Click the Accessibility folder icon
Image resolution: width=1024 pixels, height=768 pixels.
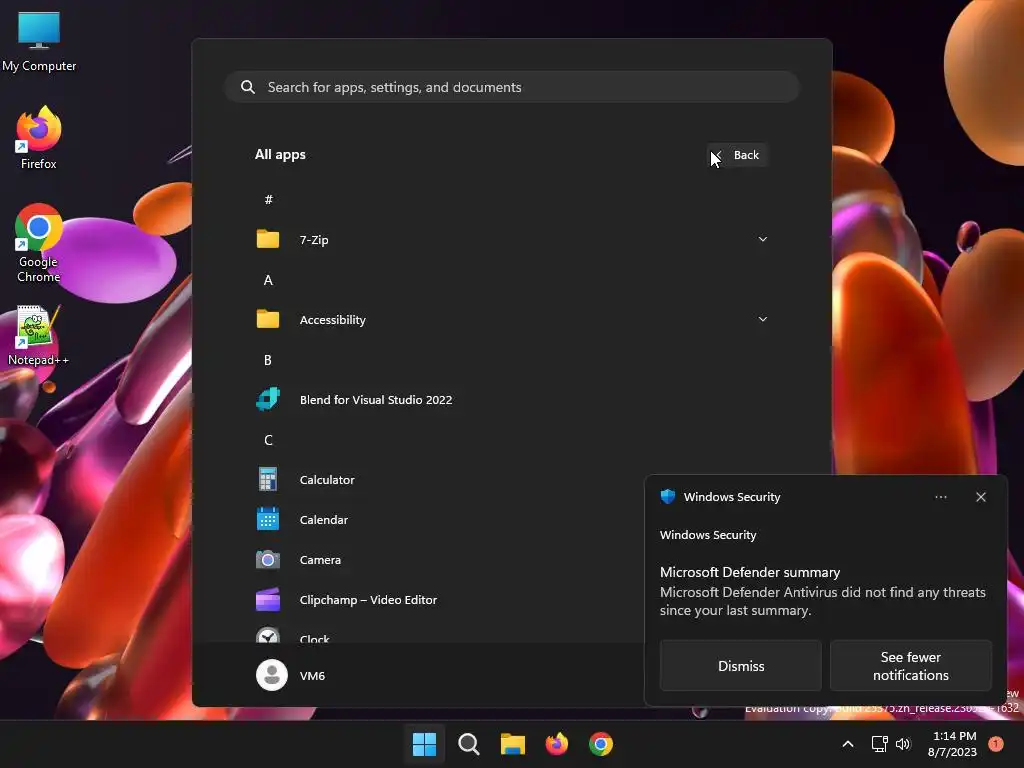pos(268,319)
